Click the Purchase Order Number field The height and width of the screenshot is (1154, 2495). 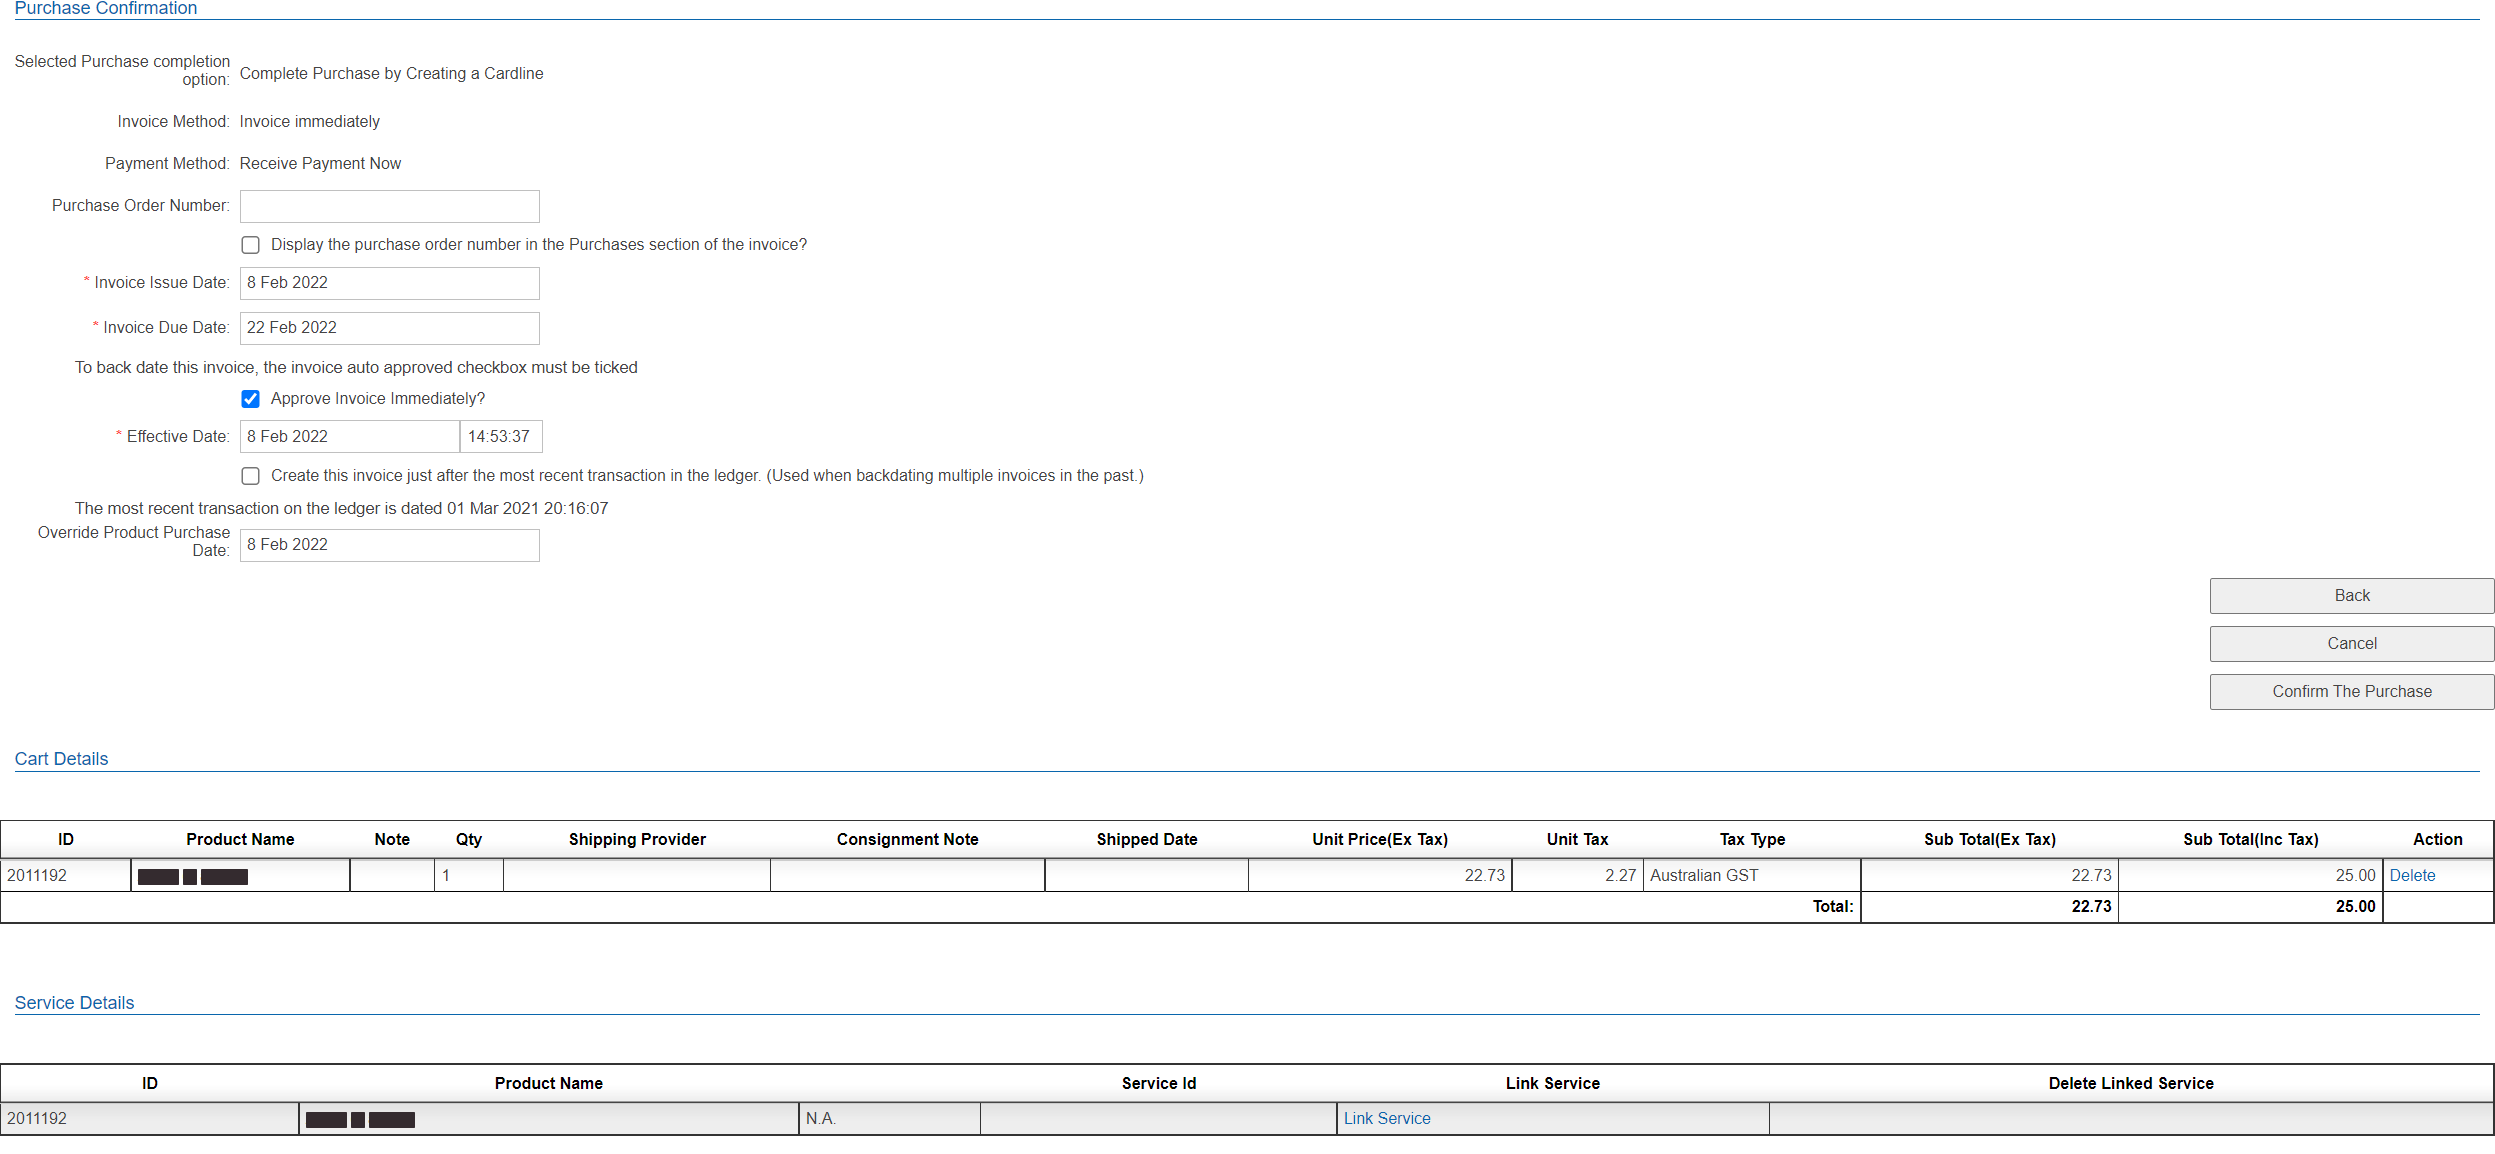click(389, 207)
